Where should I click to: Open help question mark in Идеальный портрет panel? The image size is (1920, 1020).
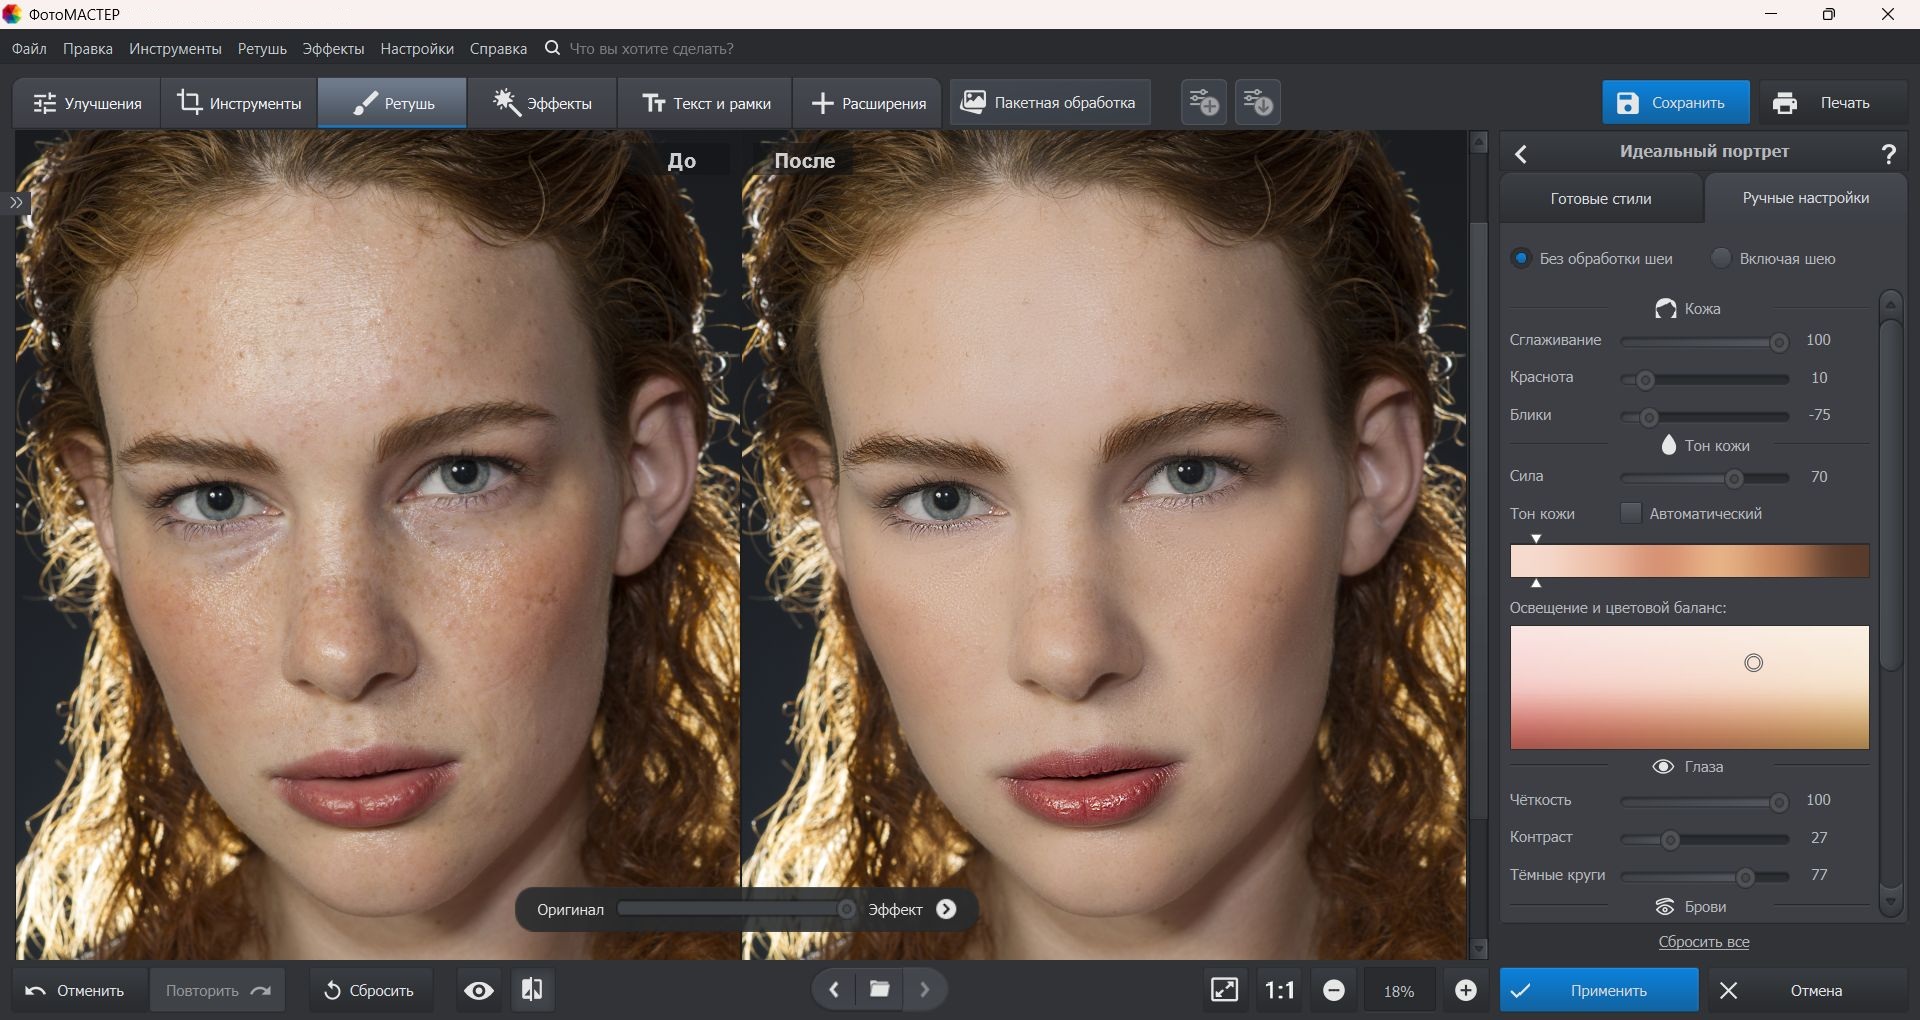1888,153
